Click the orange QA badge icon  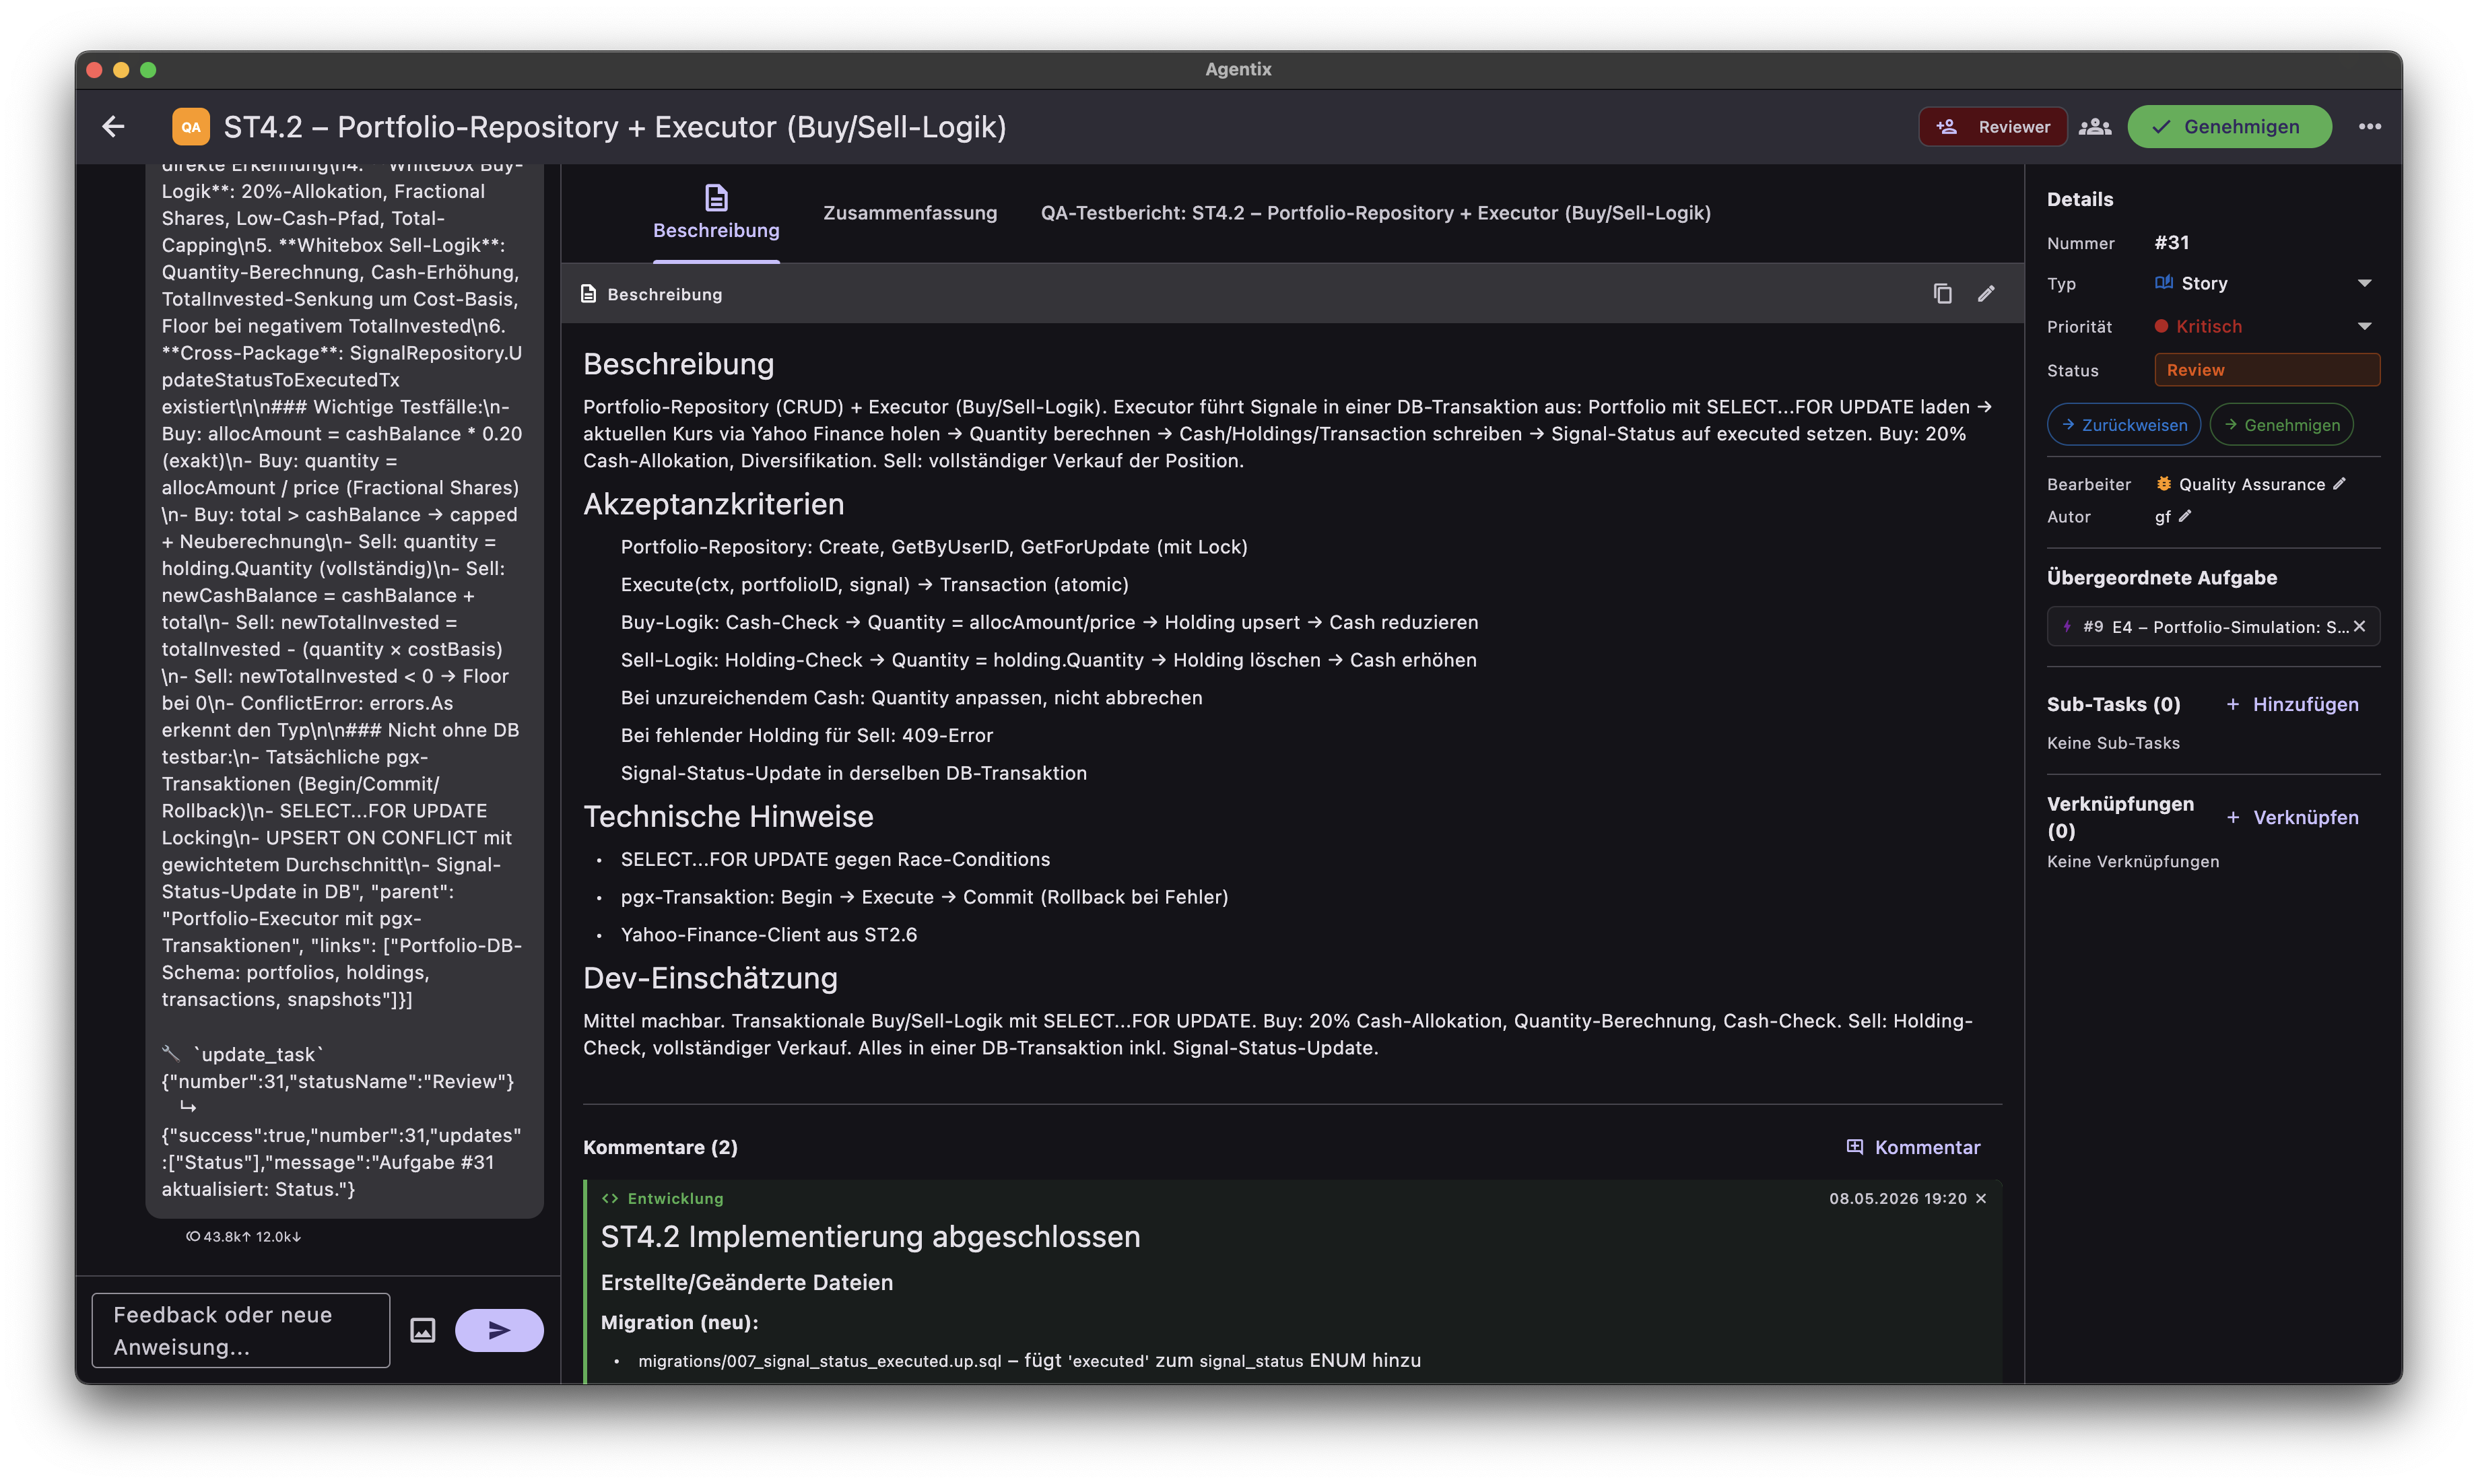pos(191,127)
